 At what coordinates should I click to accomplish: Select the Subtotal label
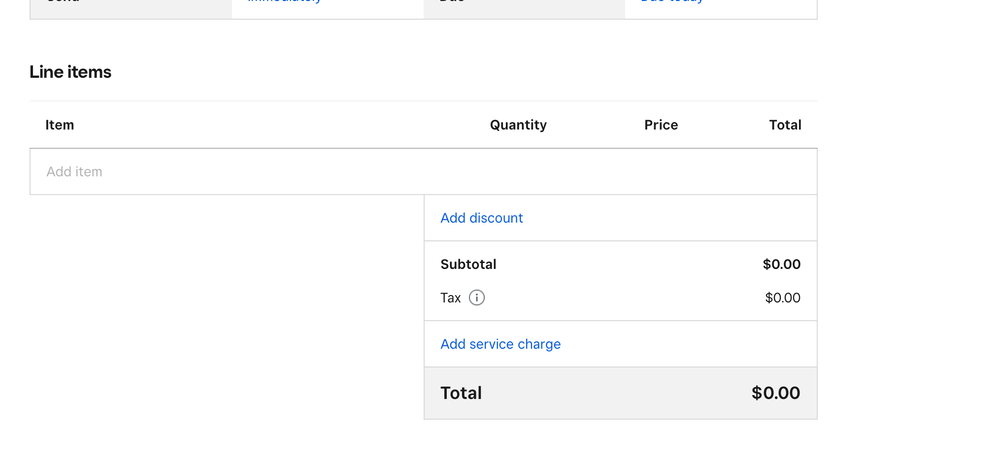[x=468, y=265]
